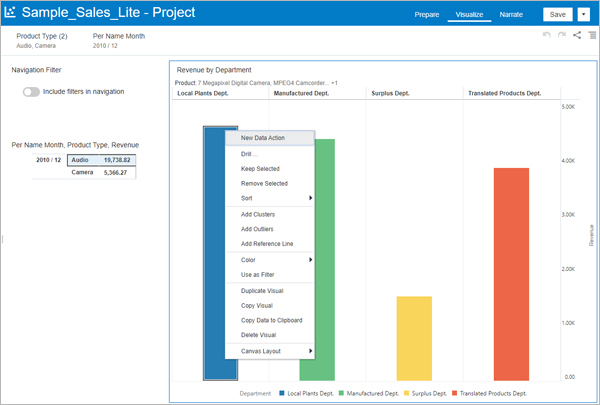Click the Revenue by Department title
Viewport: 600px width, 405px height.
214,70
